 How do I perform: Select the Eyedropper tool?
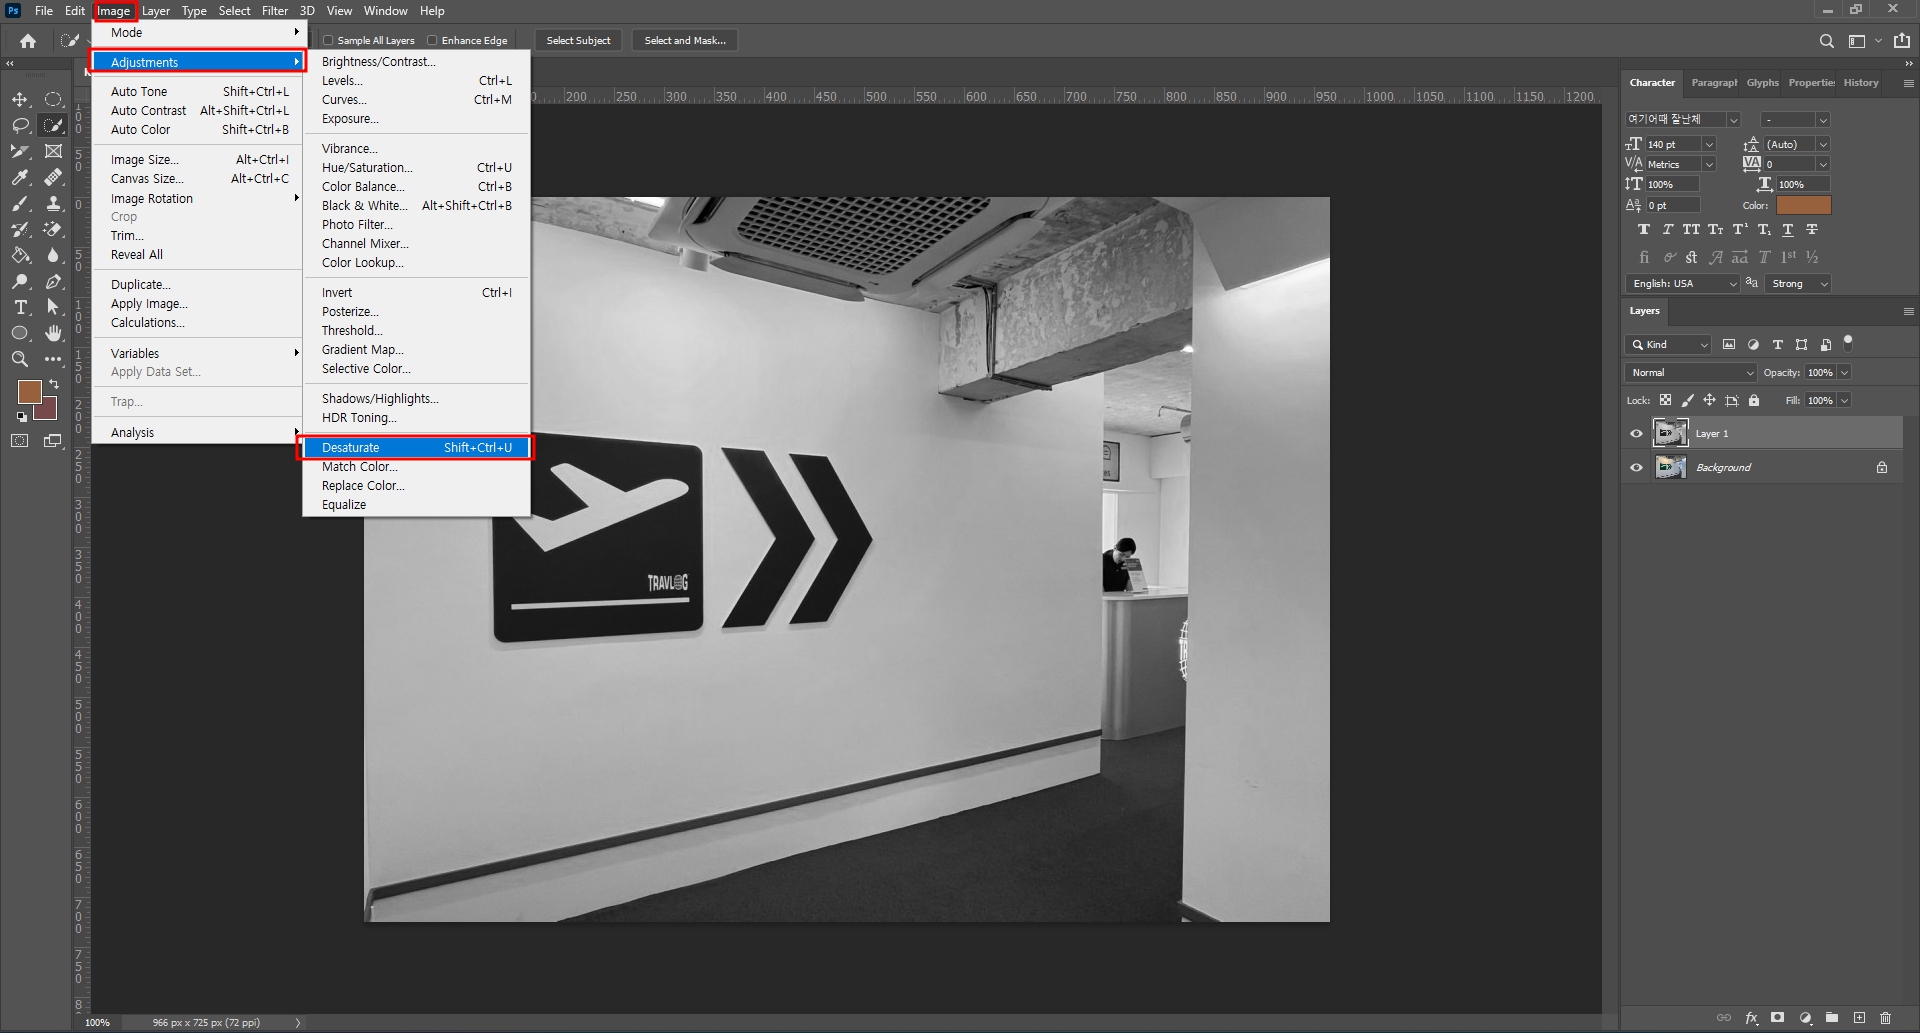point(20,177)
